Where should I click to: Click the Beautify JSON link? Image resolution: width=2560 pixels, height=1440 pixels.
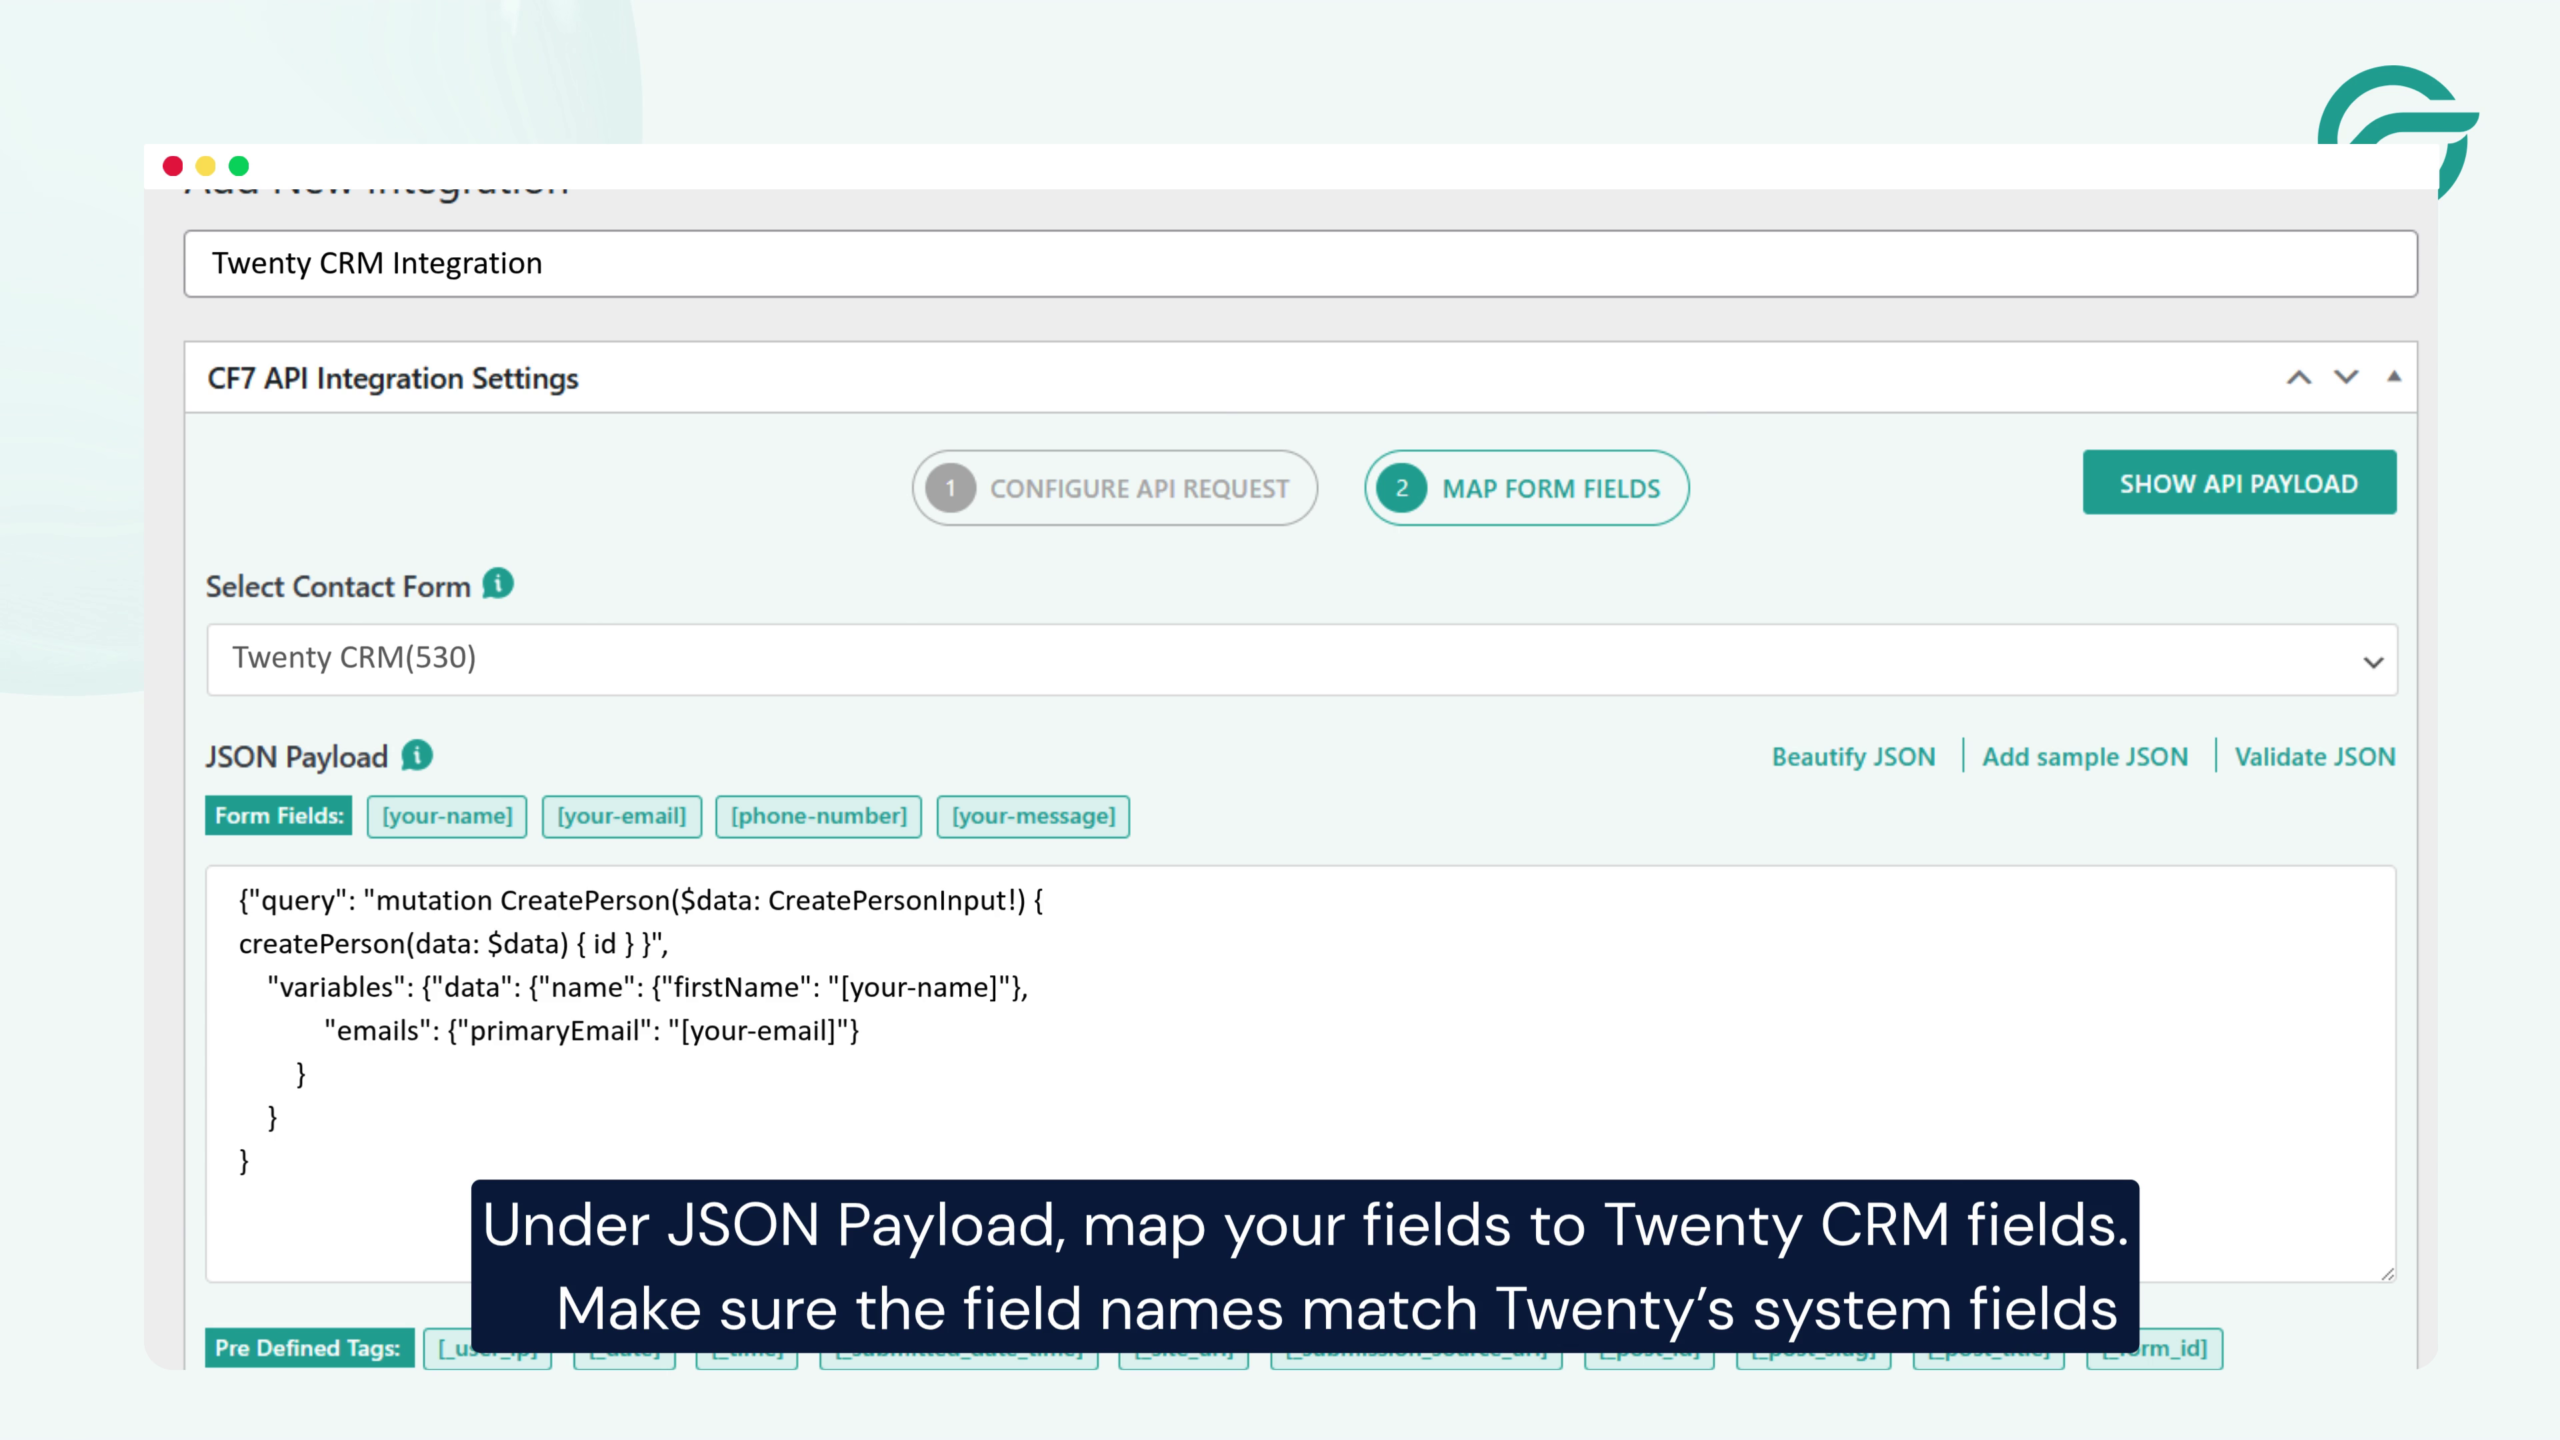pyautogui.click(x=1853, y=757)
